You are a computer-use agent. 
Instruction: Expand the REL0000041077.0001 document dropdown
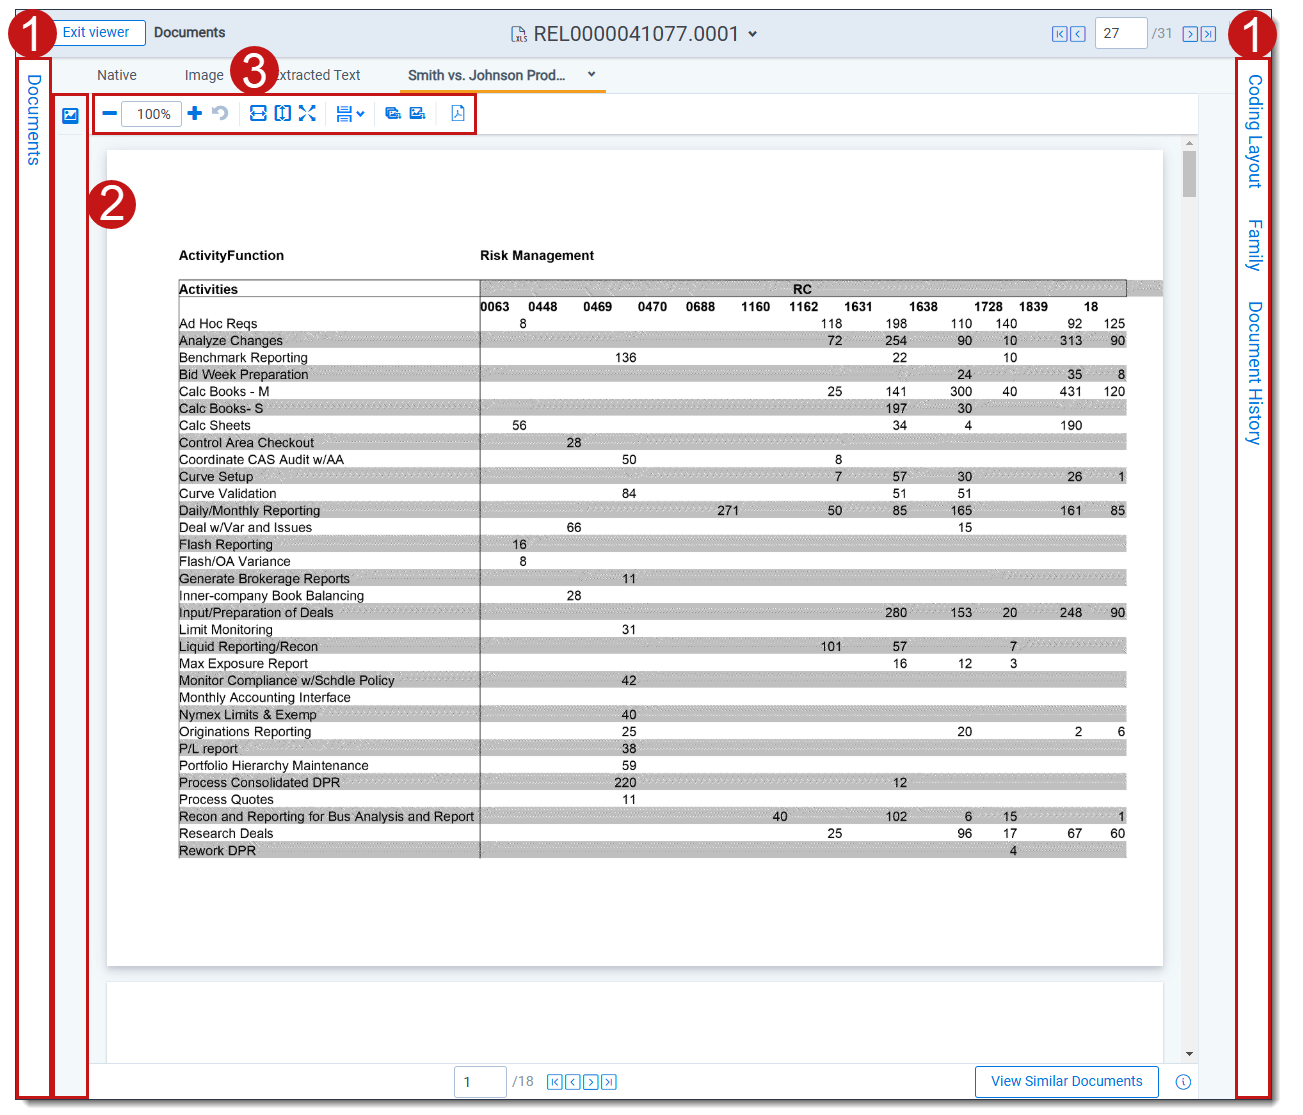tap(753, 34)
